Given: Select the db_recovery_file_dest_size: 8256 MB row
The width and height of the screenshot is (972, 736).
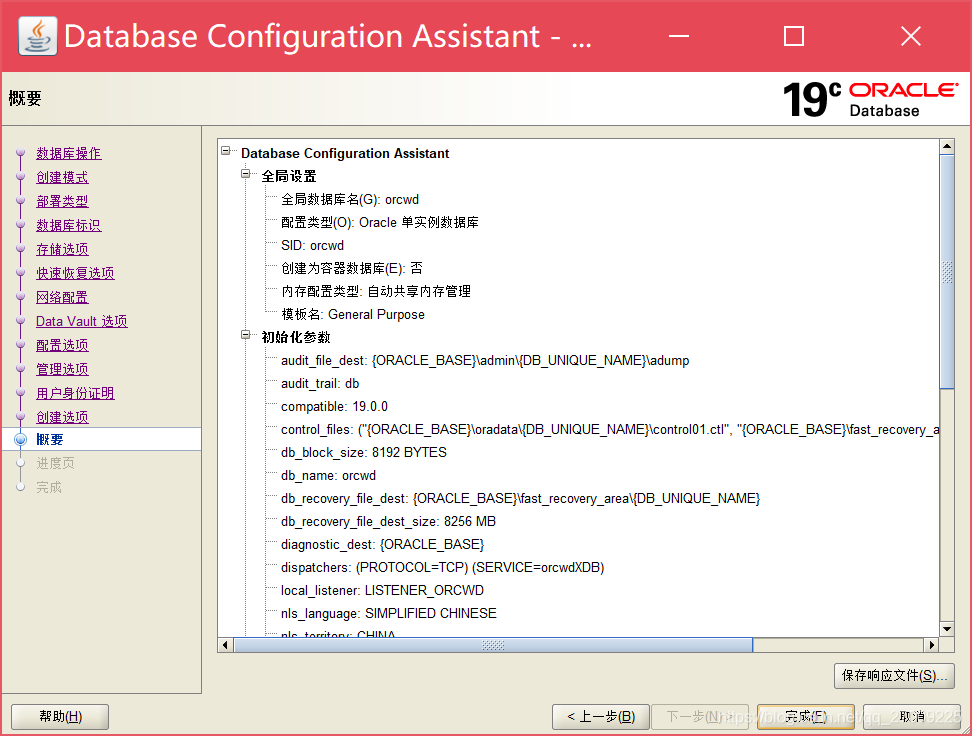Looking at the screenshot, I should point(388,521).
